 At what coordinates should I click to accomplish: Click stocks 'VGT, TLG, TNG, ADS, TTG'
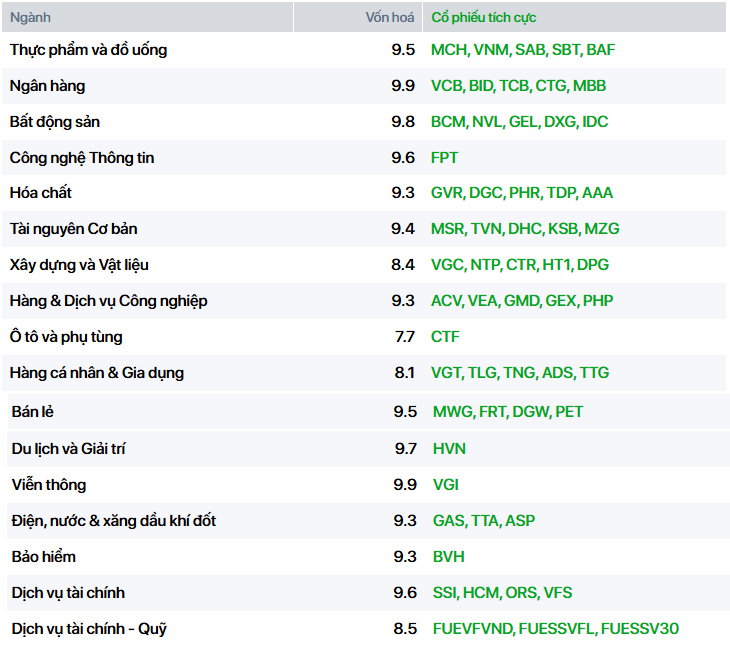pyautogui.click(x=520, y=372)
